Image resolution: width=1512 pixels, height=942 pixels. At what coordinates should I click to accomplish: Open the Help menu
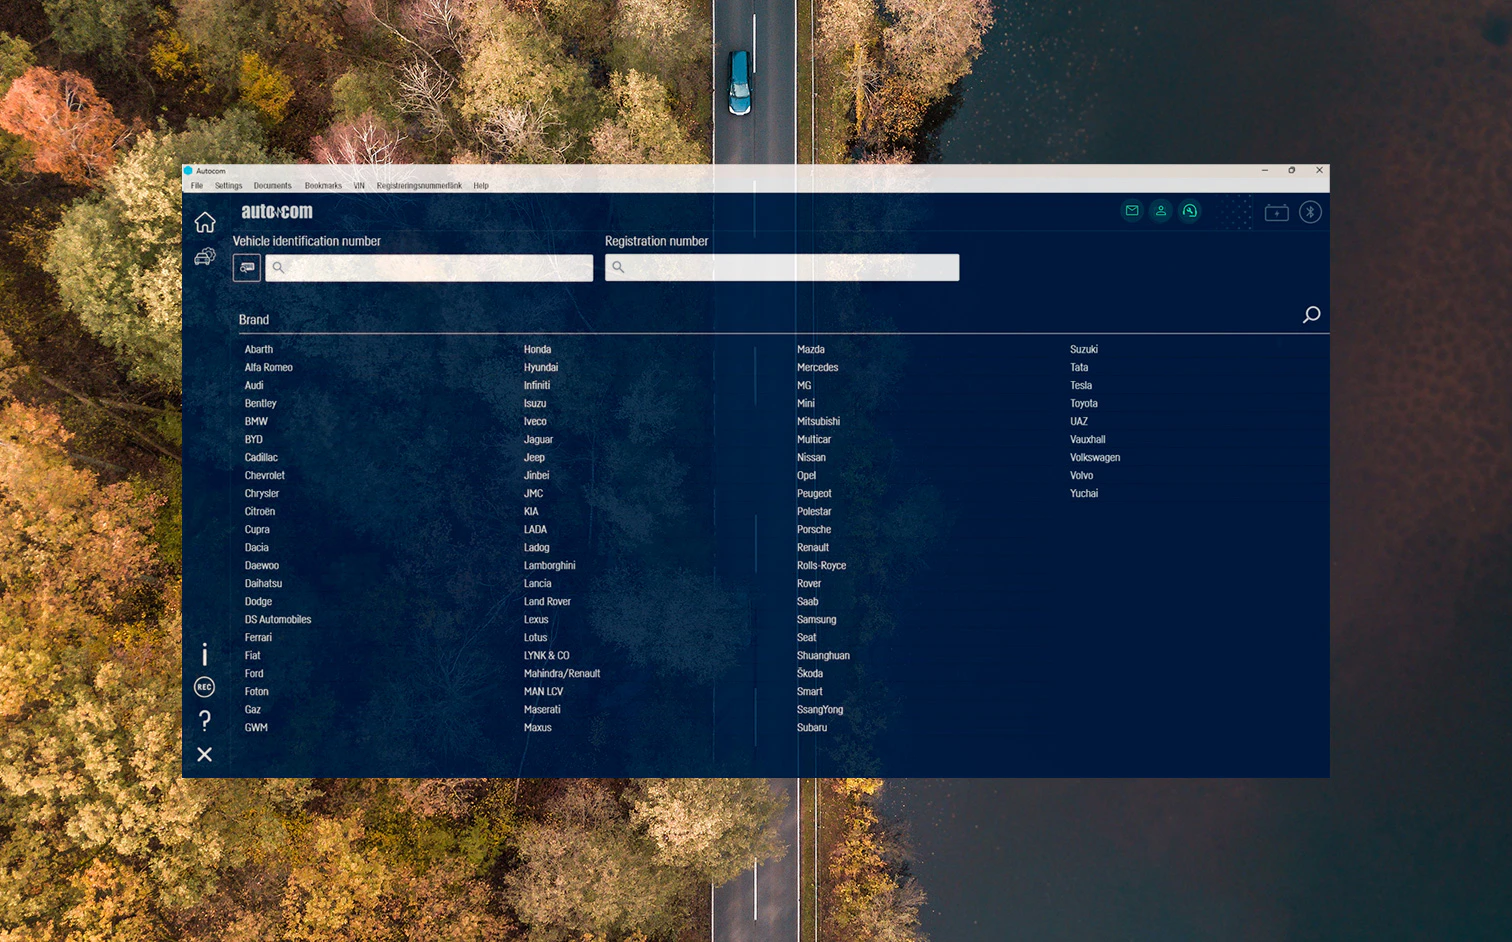click(481, 186)
